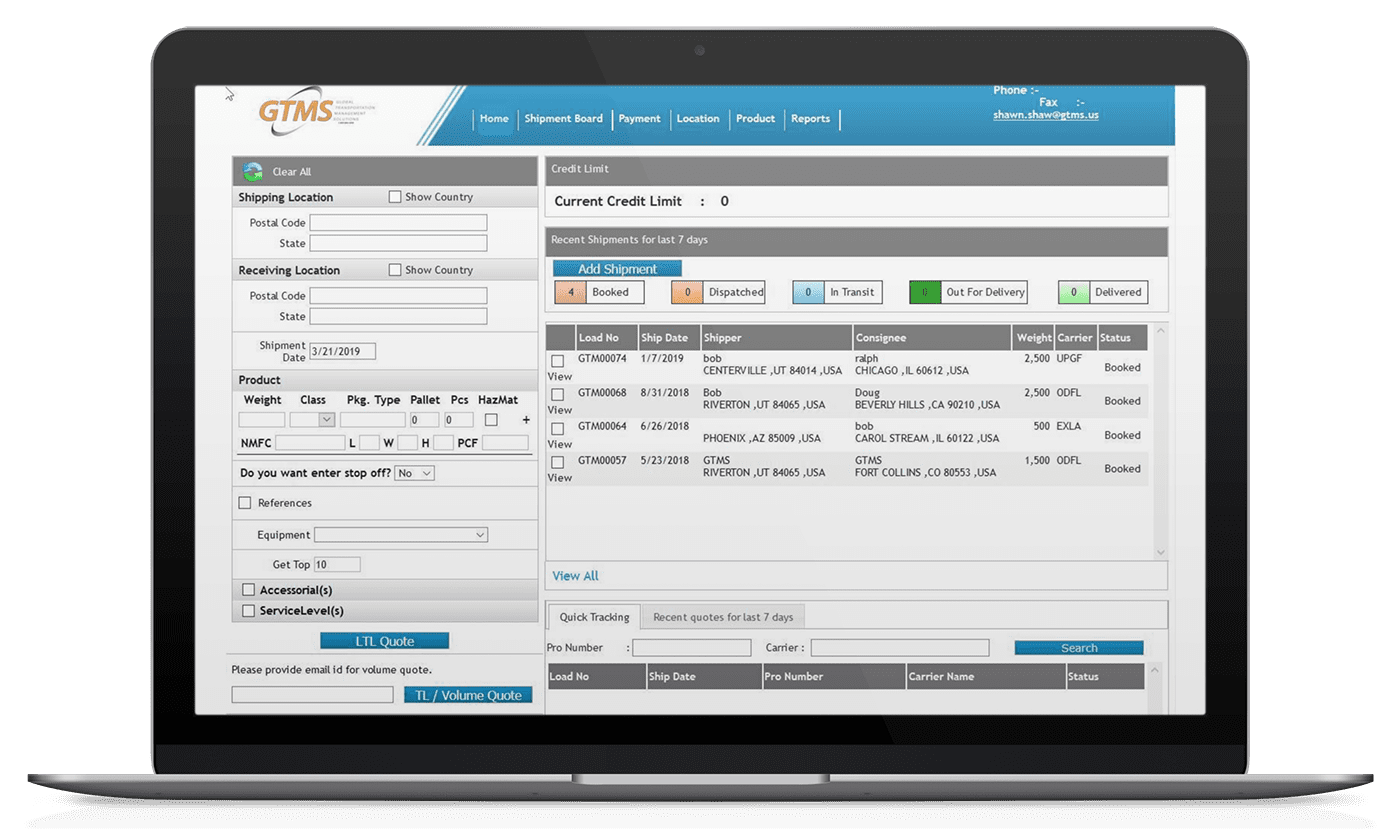
Task: Click the GTMS logo
Action: [x=318, y=112]
